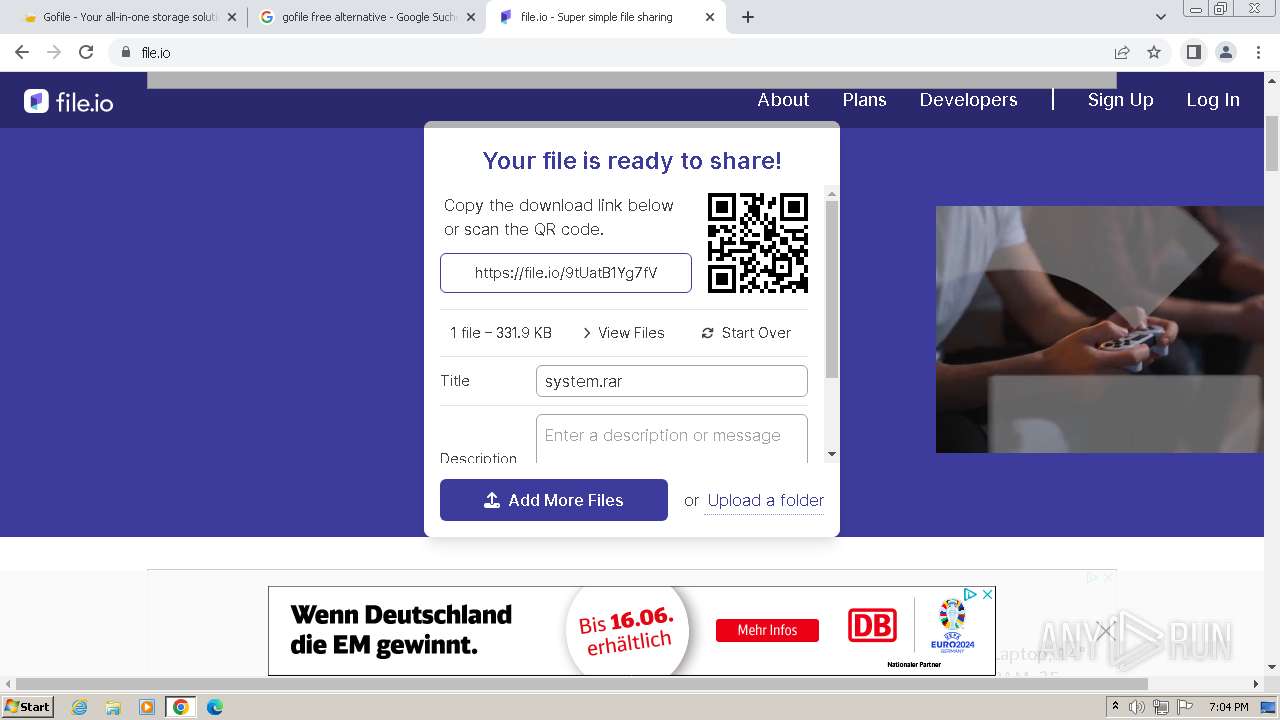Open the Developers page
This screenshot has height=720, width=1280.
pyautogui.click(x=969, y=100)
